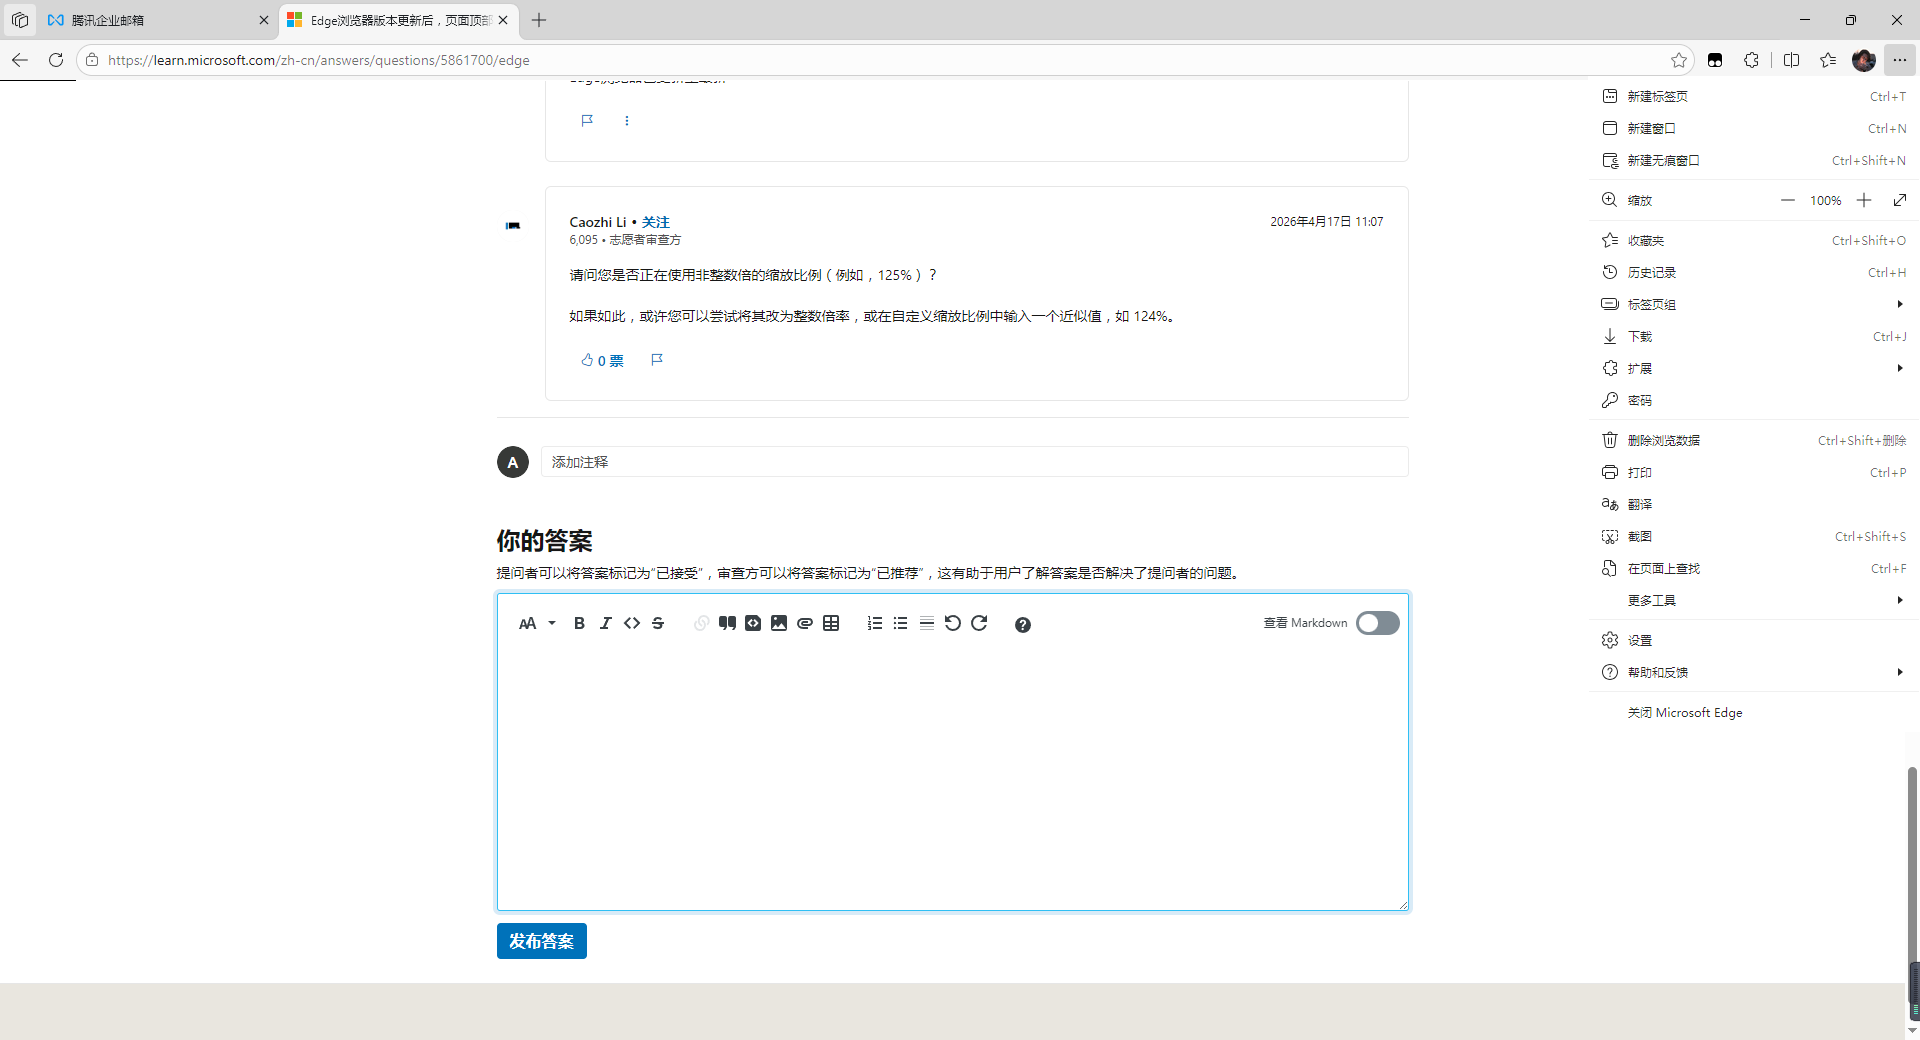The image size is (1920, 1040).
Task: Toggle bold formatting in answer editor
Action: 579,623
